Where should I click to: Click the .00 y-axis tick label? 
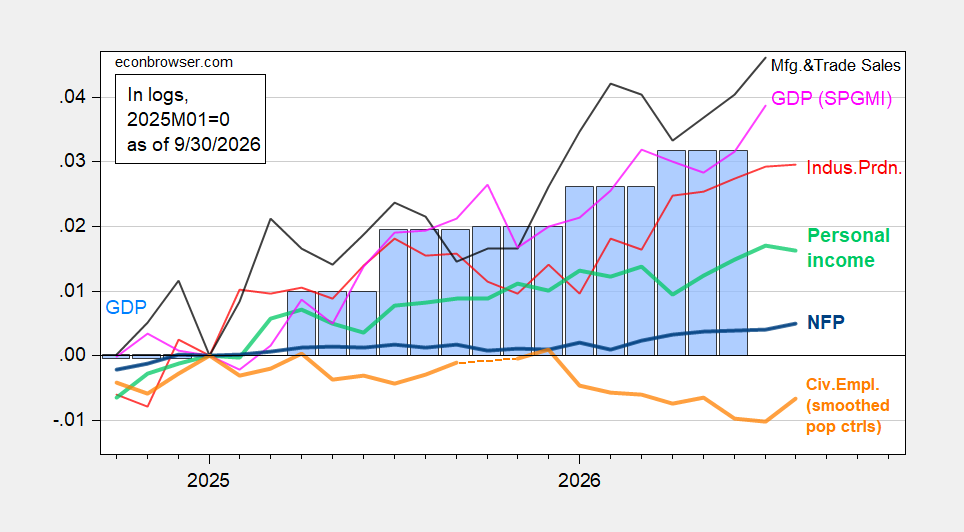point(72,355)
